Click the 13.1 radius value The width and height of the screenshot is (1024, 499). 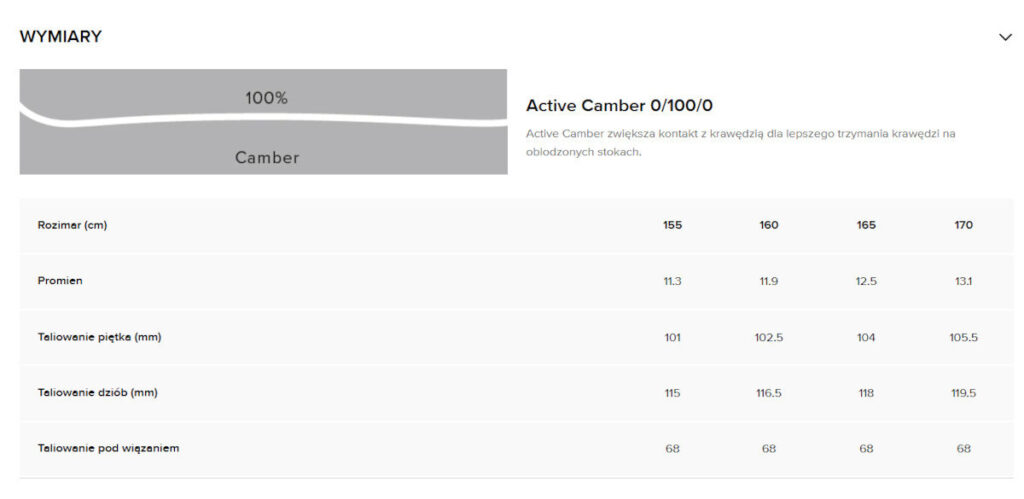click(x=963, y=281)
